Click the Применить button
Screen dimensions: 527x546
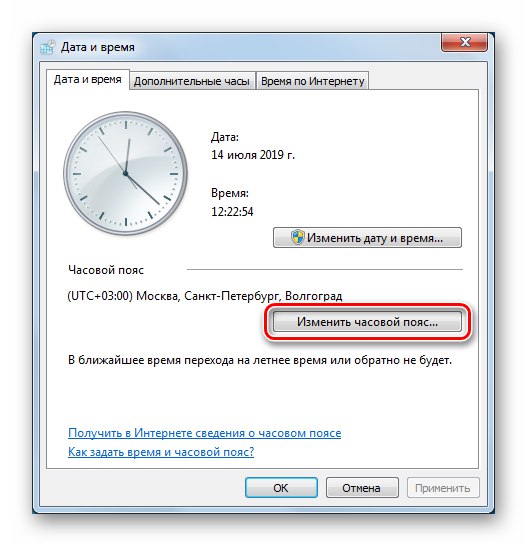[x=443, y=488]
